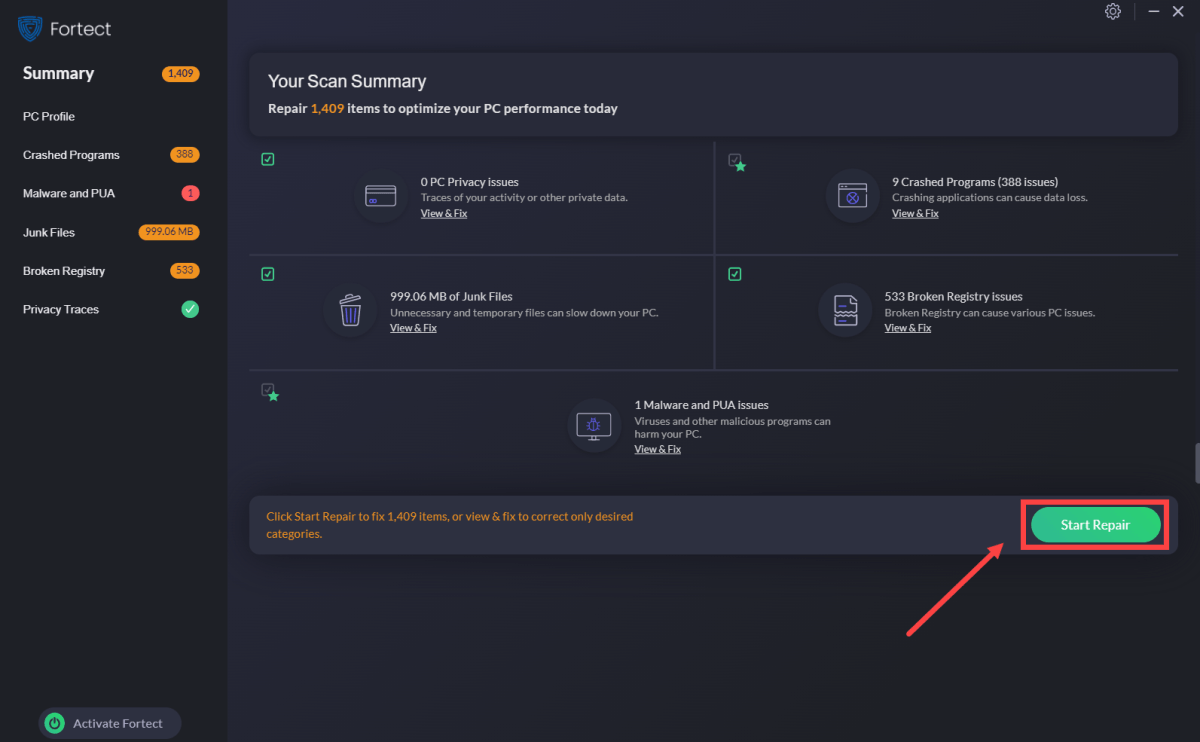Open the settings gear icon

coord(1112,11)
